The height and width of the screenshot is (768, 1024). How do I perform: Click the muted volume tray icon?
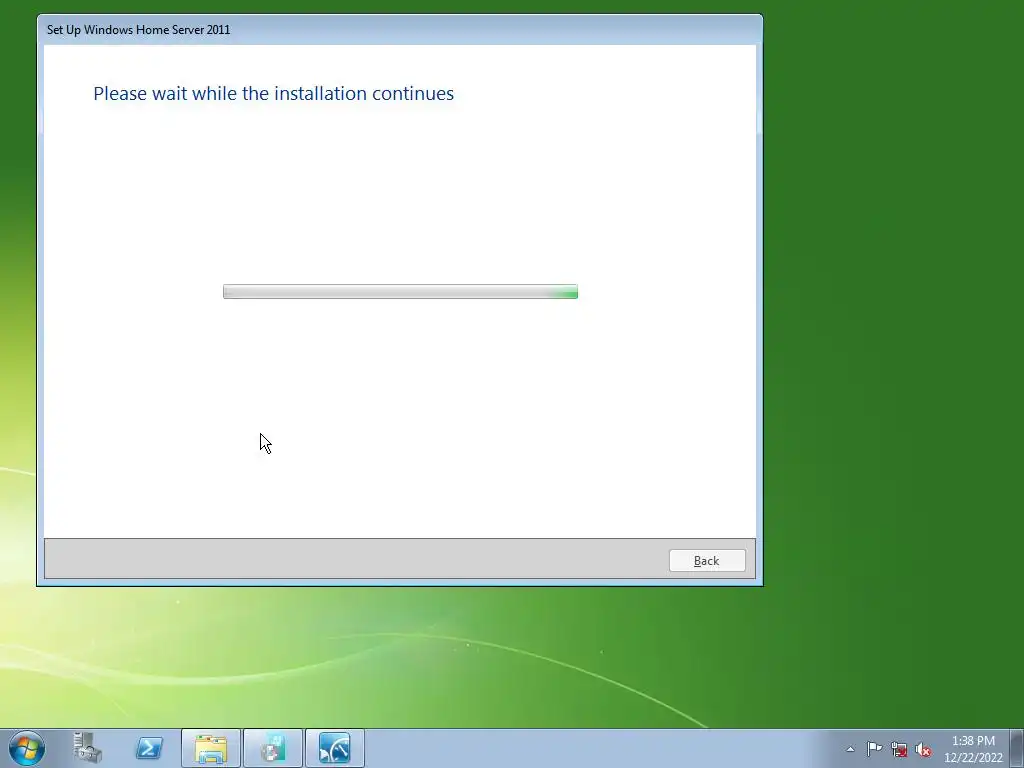pos(923,749)
